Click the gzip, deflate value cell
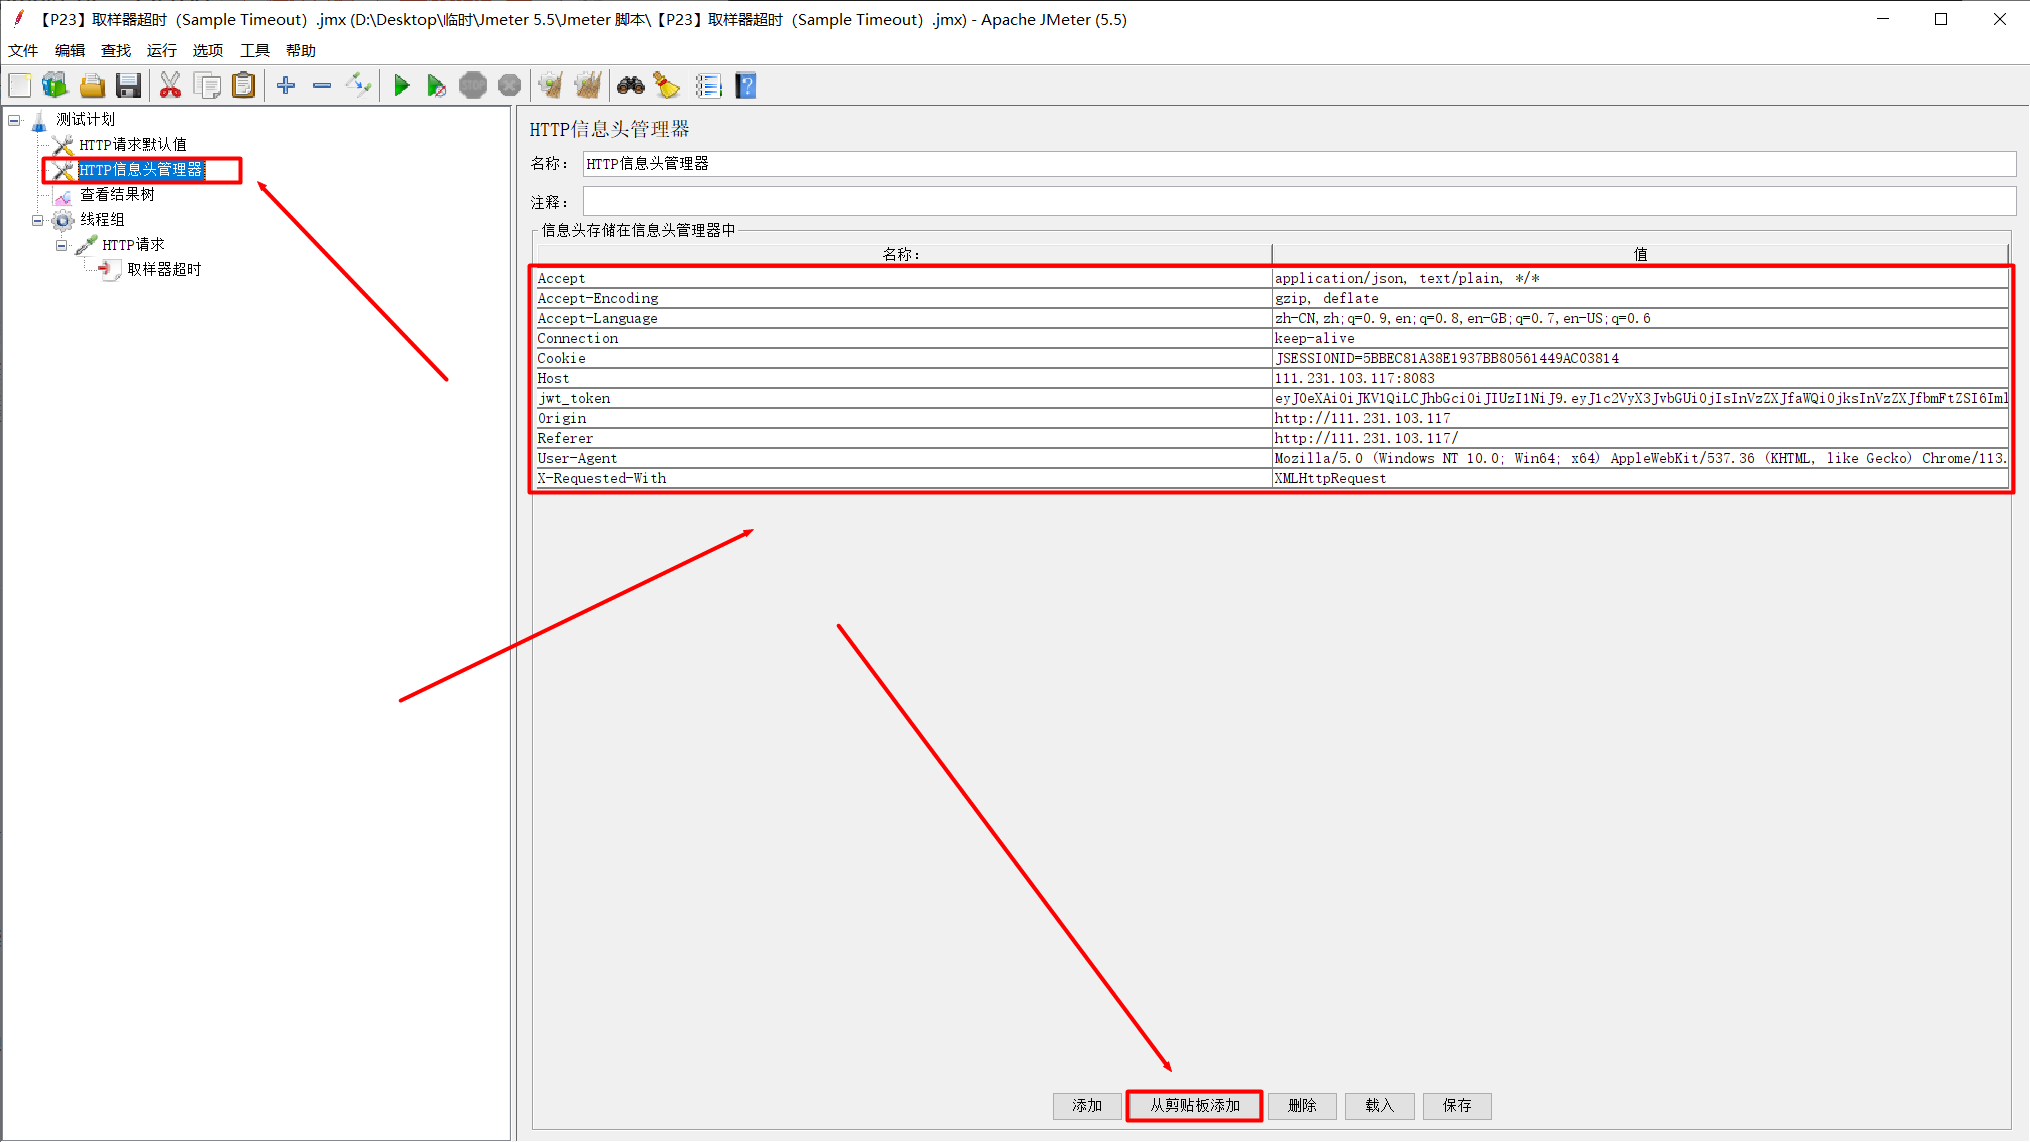Image resolution: width=2030 pixels, height=1142 pixels. tap(1640, 299)
